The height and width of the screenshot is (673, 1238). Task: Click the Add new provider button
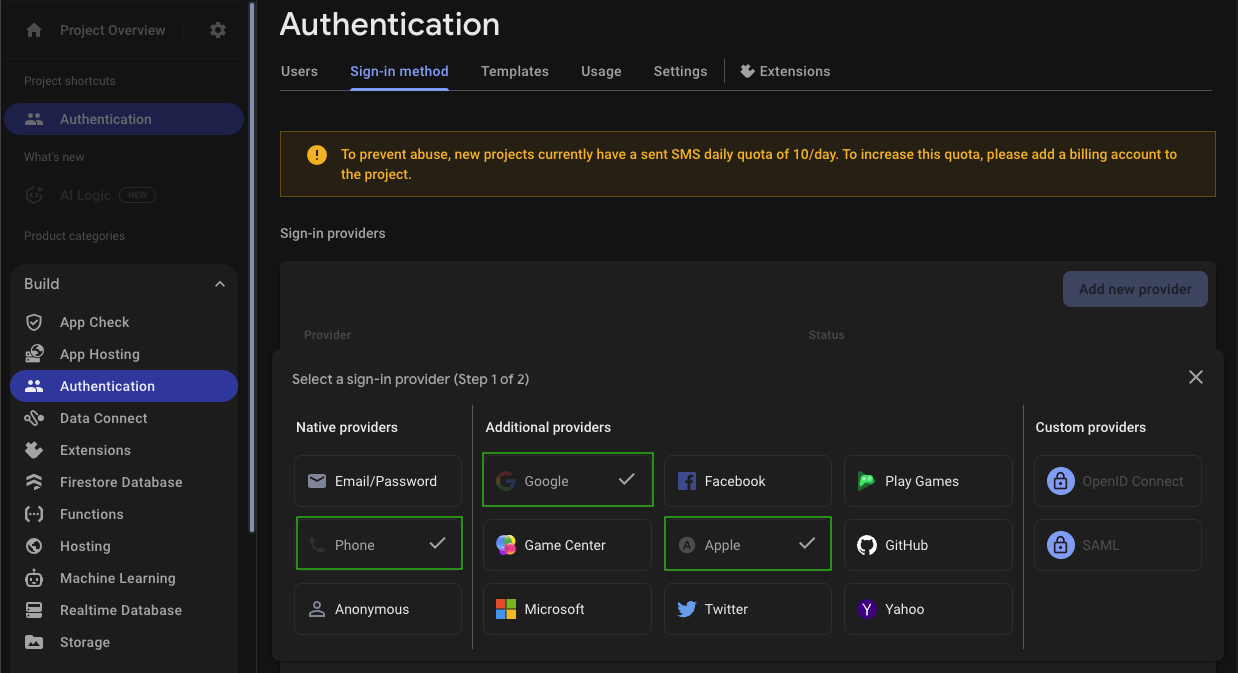pyautogui.click(x=1135, y=289)
